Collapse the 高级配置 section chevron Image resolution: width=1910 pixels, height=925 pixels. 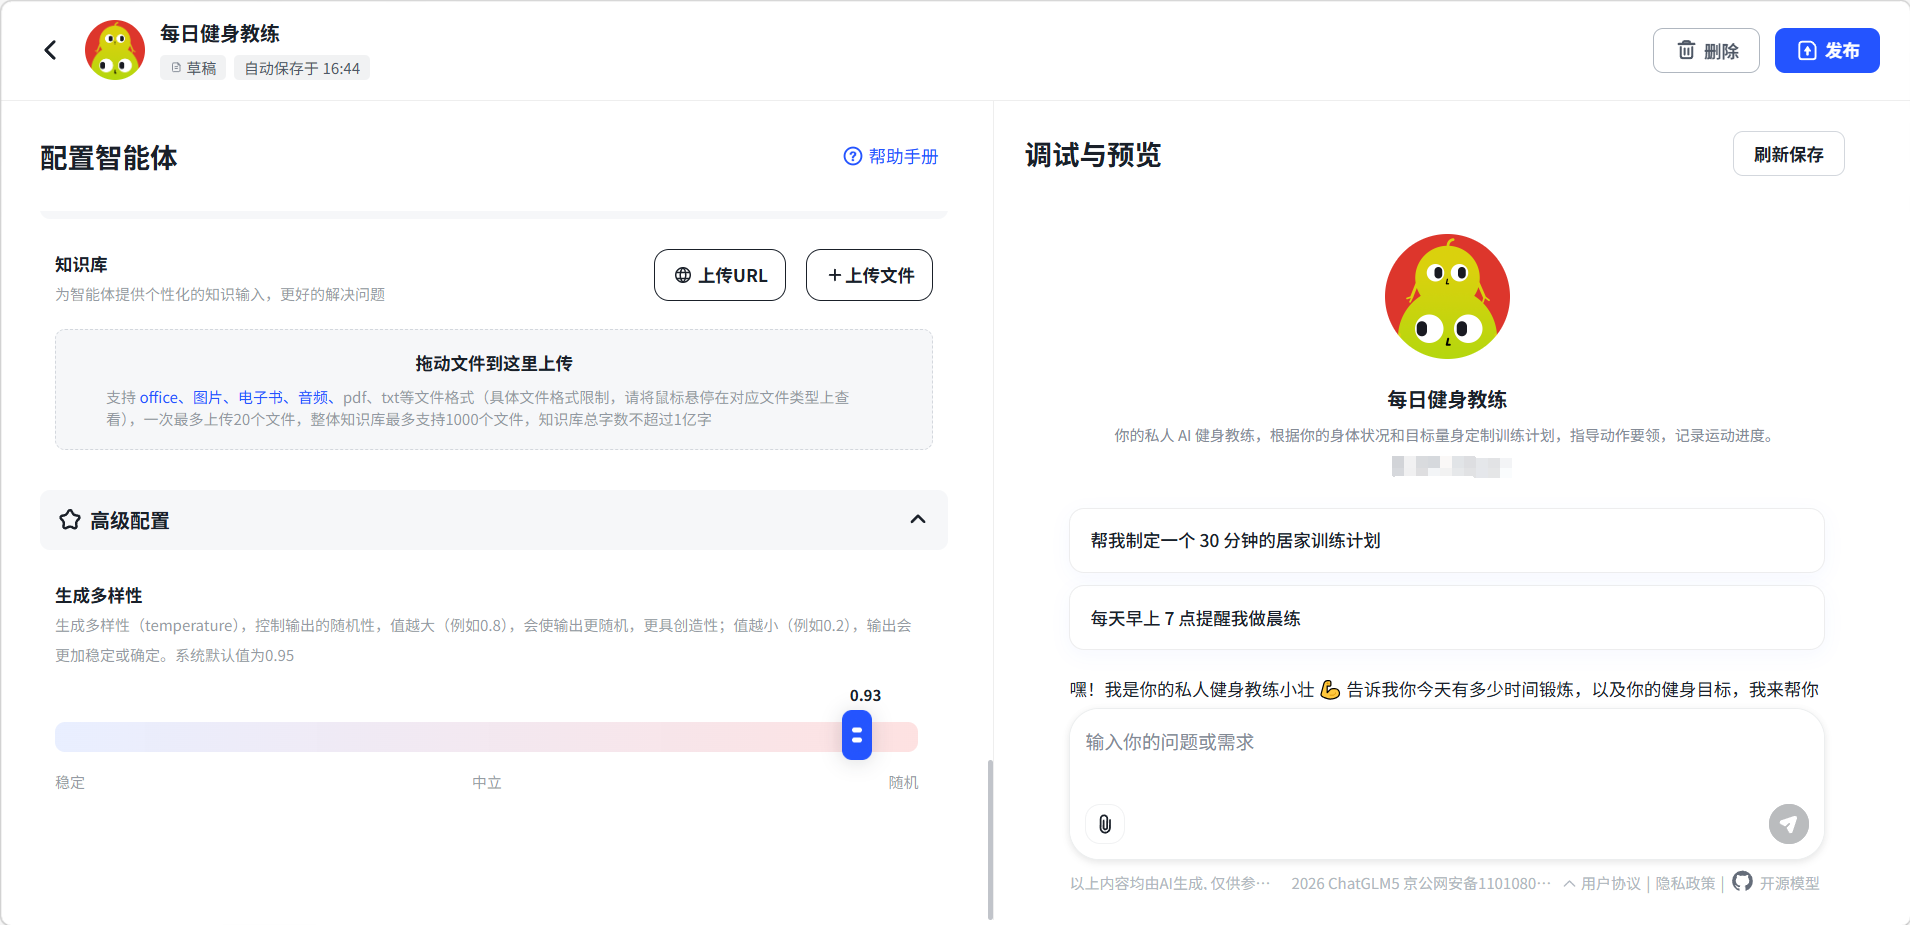click(917, 519)
